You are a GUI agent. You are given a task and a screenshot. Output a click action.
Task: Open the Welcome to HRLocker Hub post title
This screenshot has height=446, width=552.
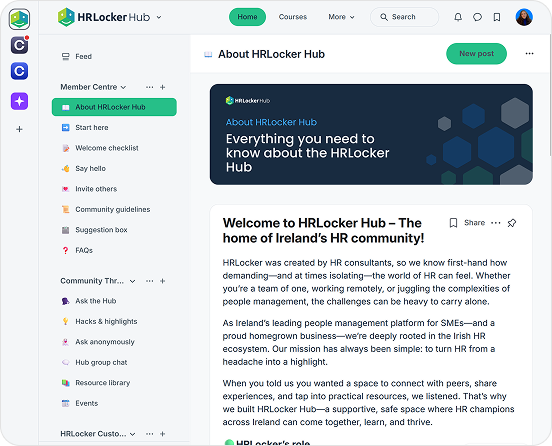click(323, 231)
